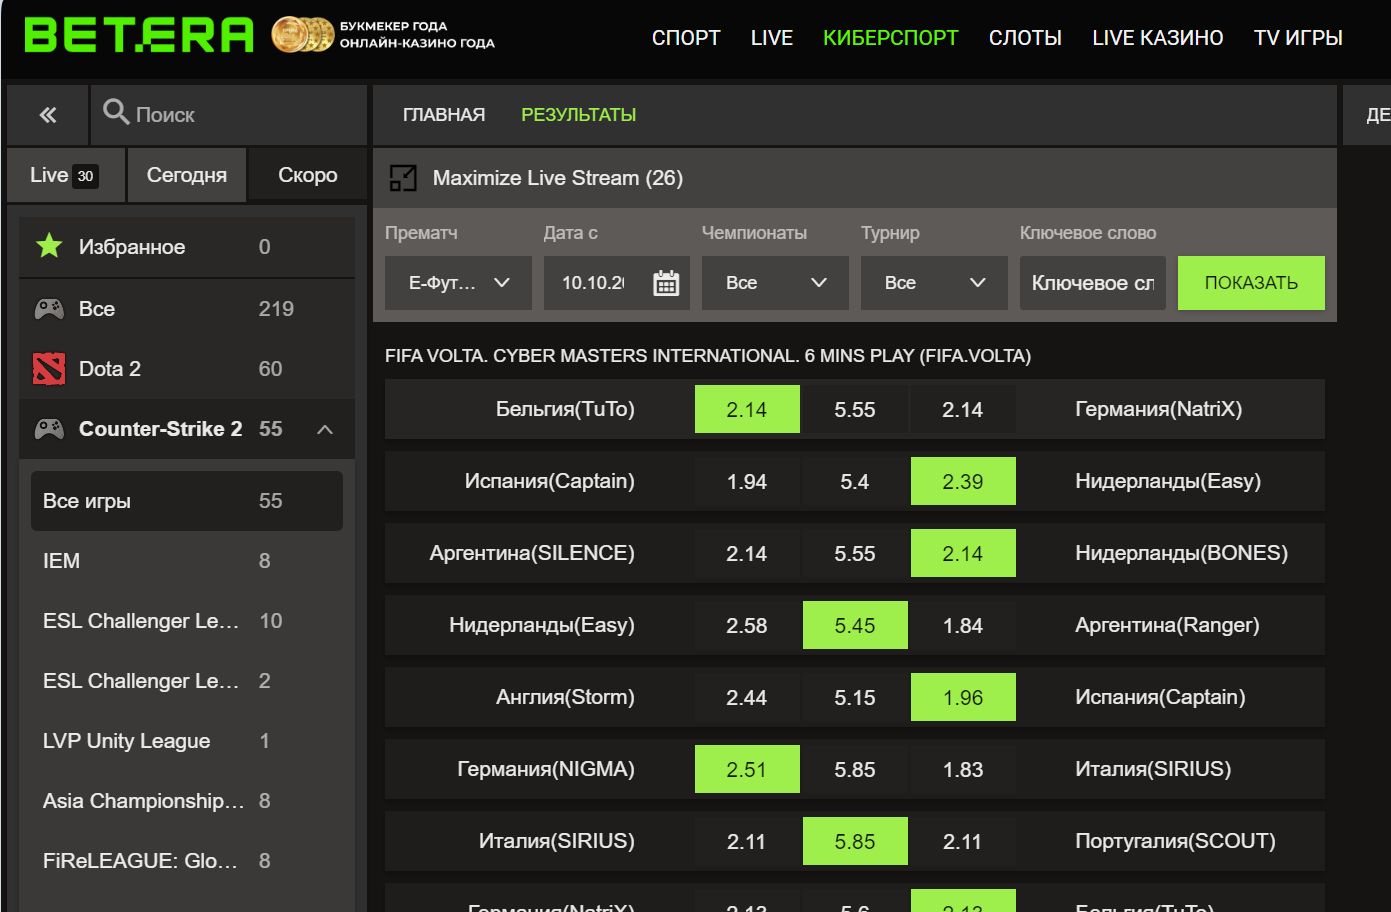
Task: Open LIVE КАЗИНО section
Action: pyautogui.click(x=1158, y=38)
